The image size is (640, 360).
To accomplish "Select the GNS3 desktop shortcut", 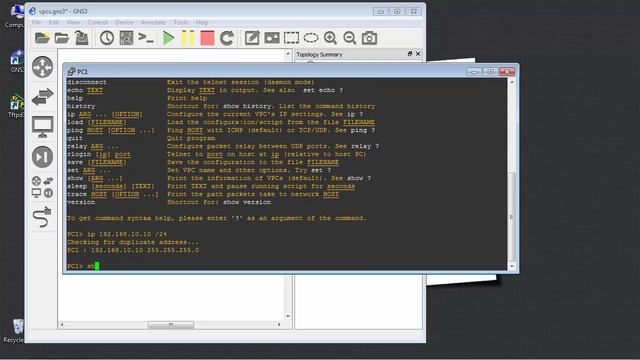I will coord(17,61).
